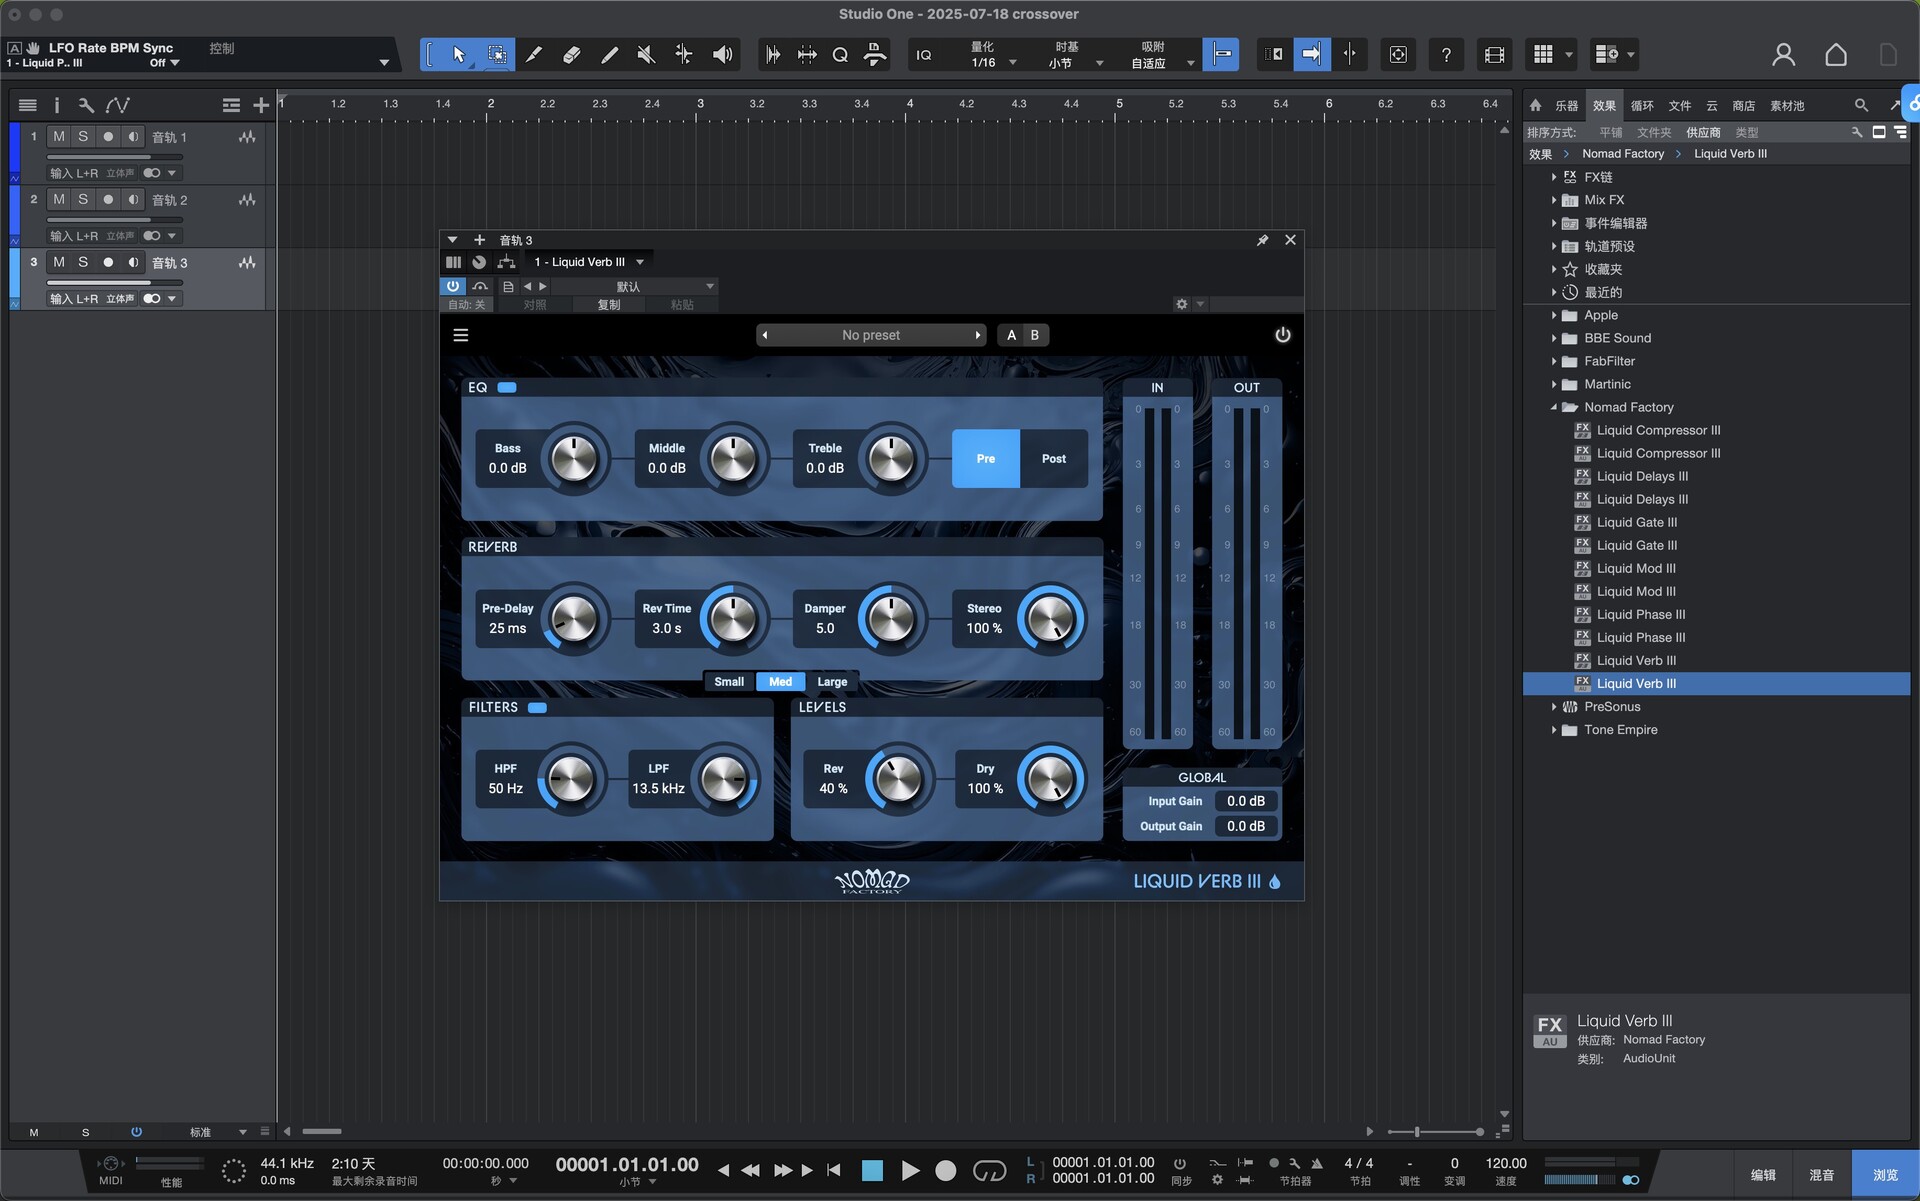Open the track list icon
The width and height of the screenshot is (1920, 1201).
27,105
